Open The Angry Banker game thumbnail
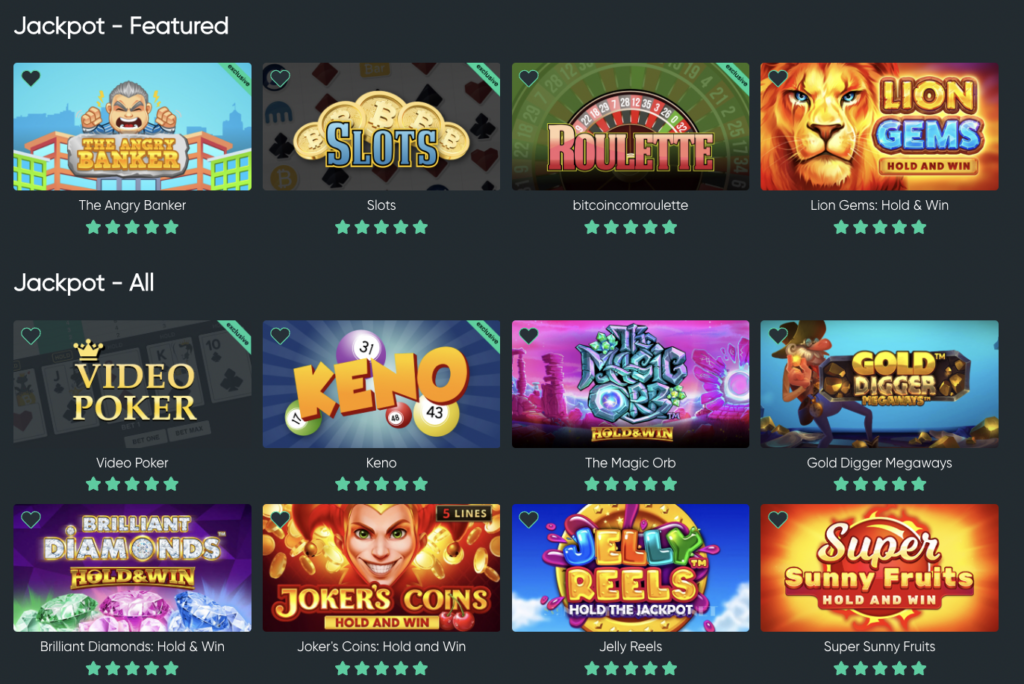Image resolution: width=1024 pixels, height=684 pixels. coord(132,127)
